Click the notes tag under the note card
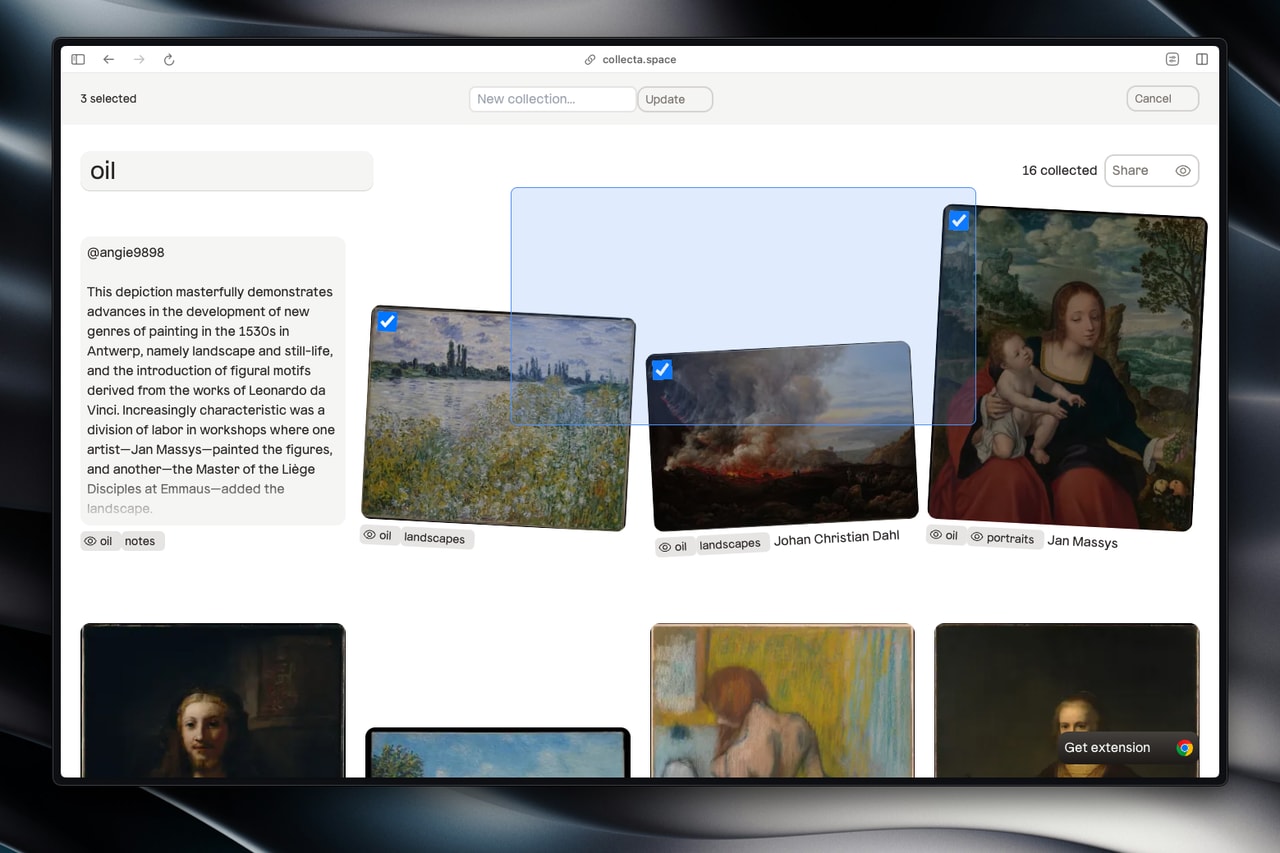 click(x=141, y=541)
